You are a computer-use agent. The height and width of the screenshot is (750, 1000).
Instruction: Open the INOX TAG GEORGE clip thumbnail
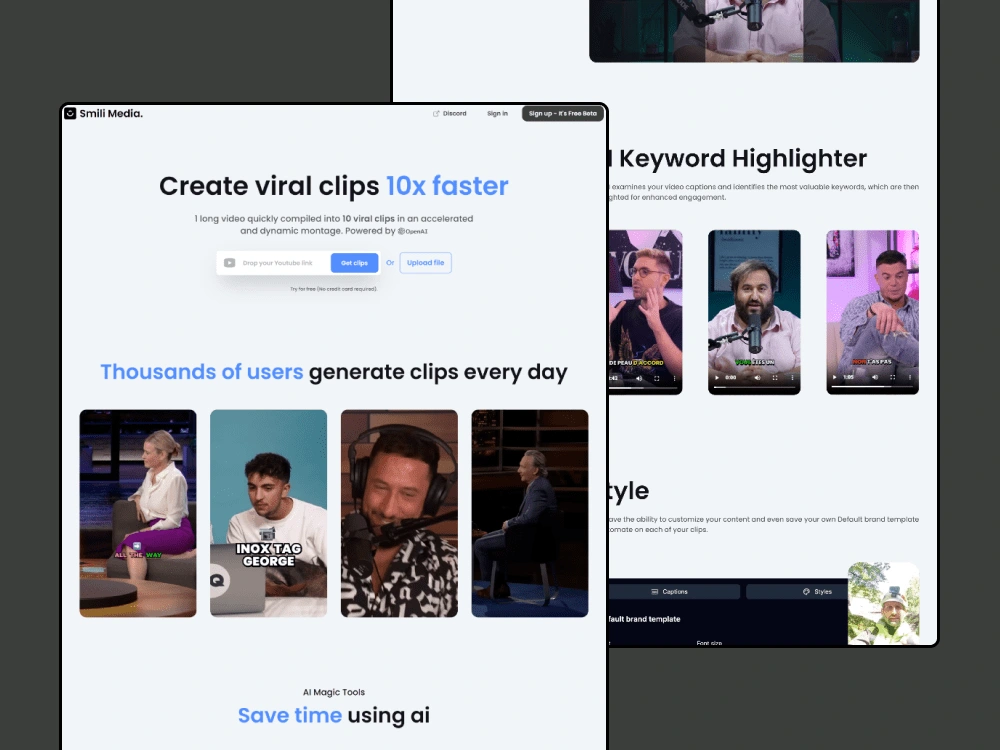[x=268, y=513]
